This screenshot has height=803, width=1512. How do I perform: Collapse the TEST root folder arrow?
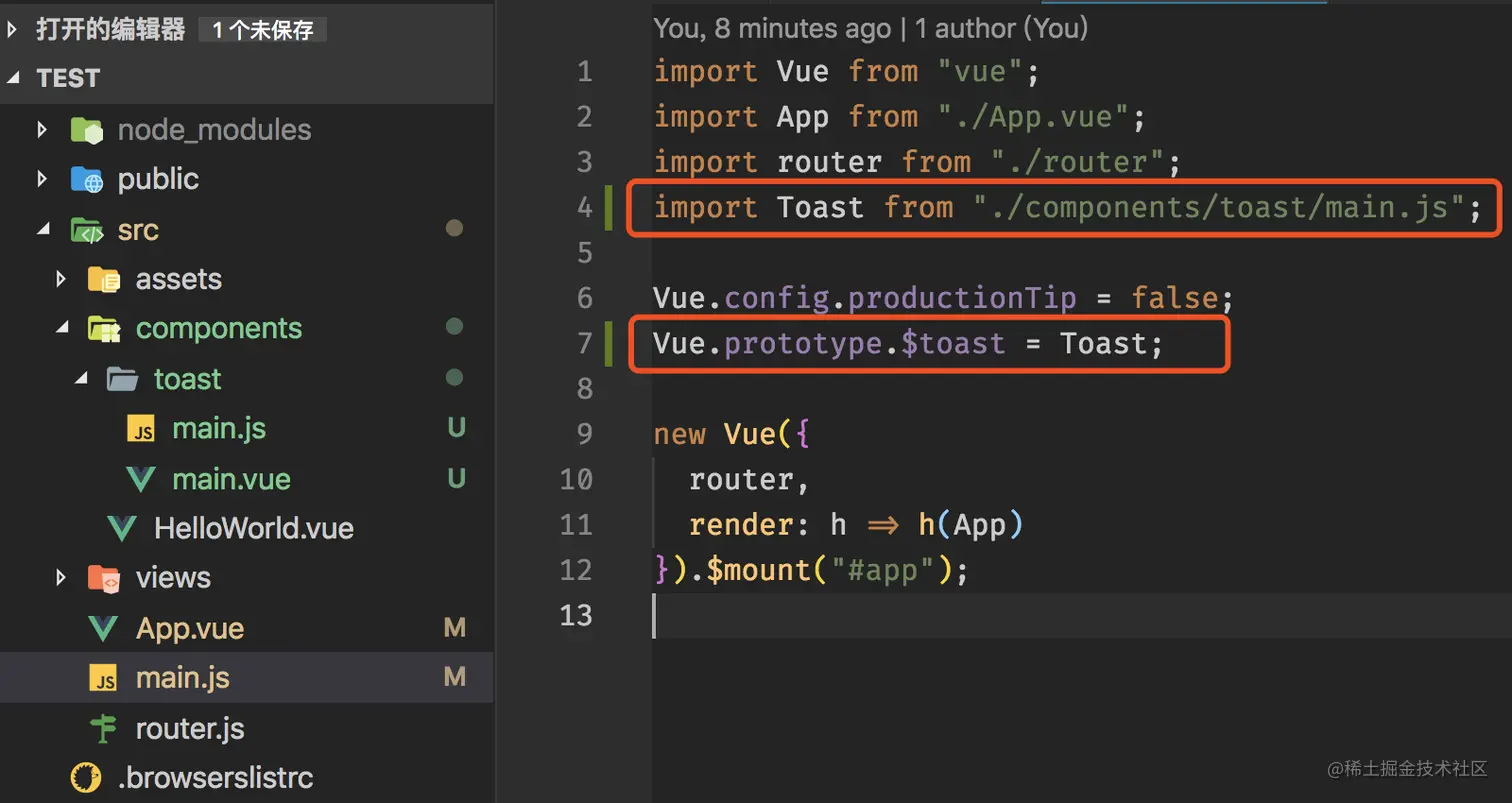click(x=12, y=79)
